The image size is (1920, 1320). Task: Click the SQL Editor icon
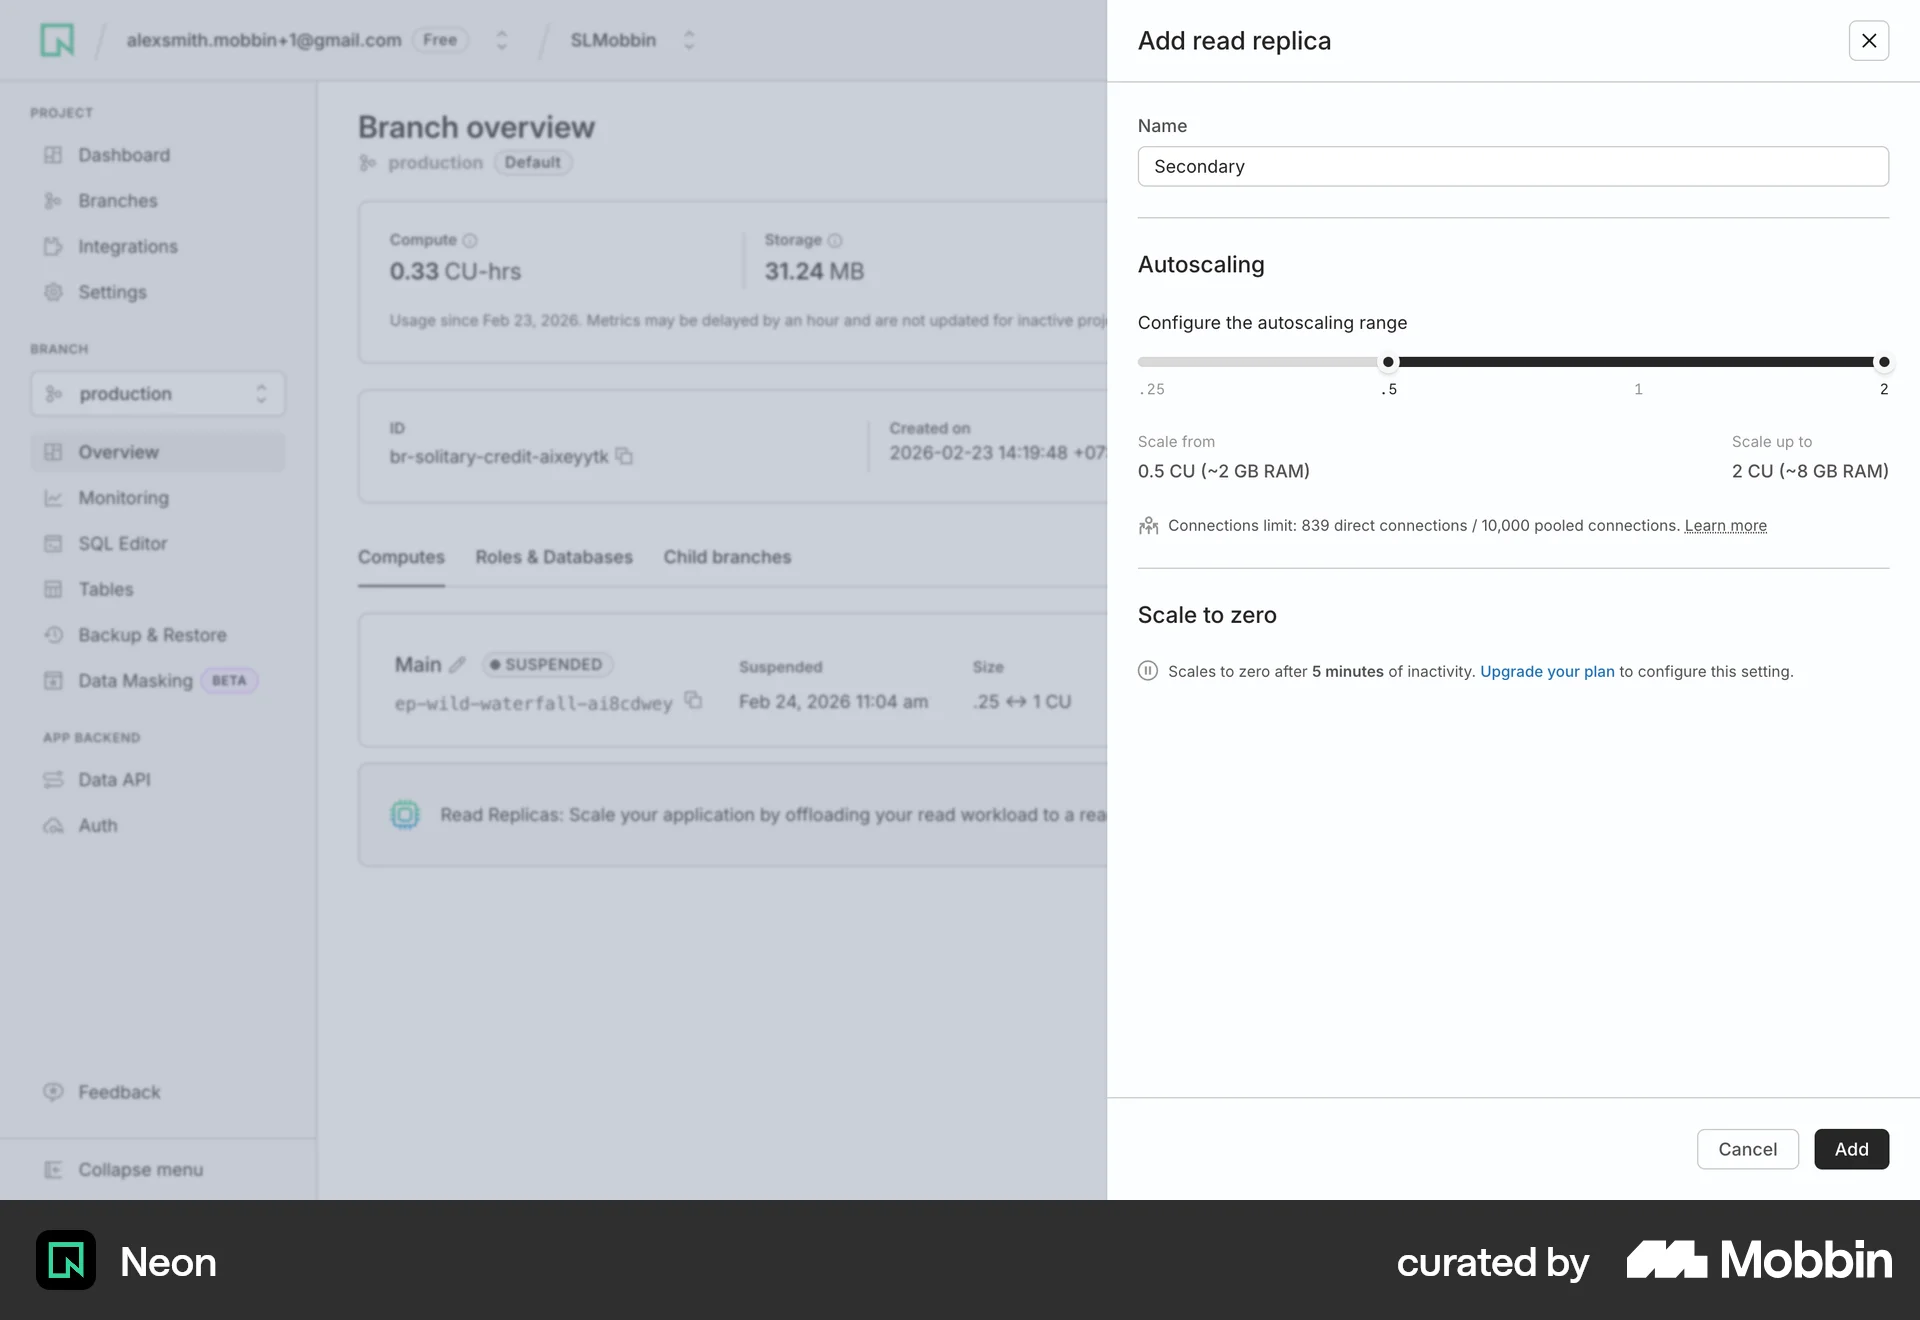point(53,544)
